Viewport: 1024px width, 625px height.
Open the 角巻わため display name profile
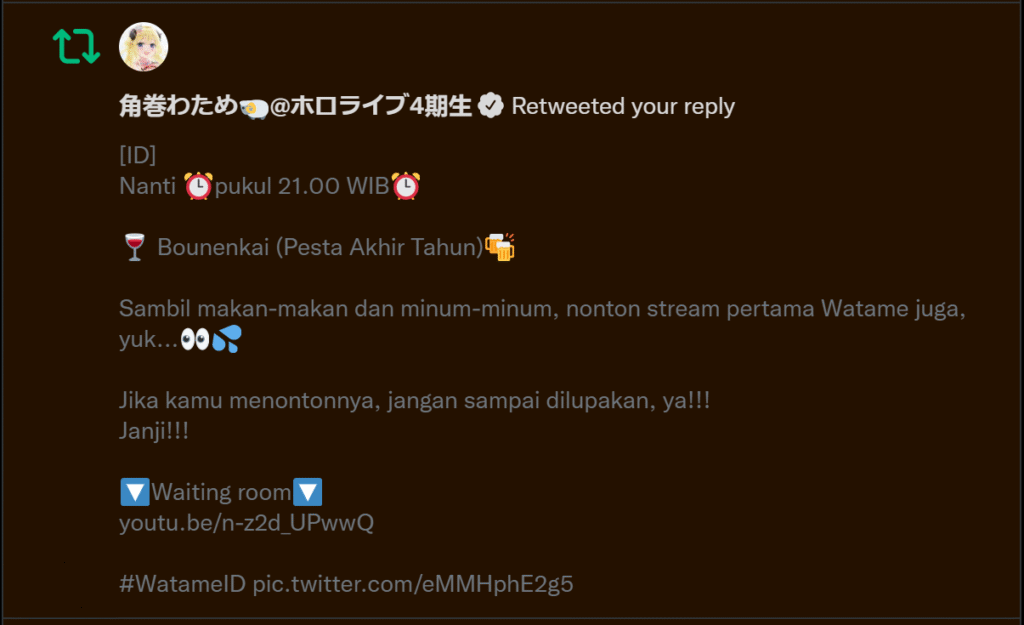[x=295, y=105]
